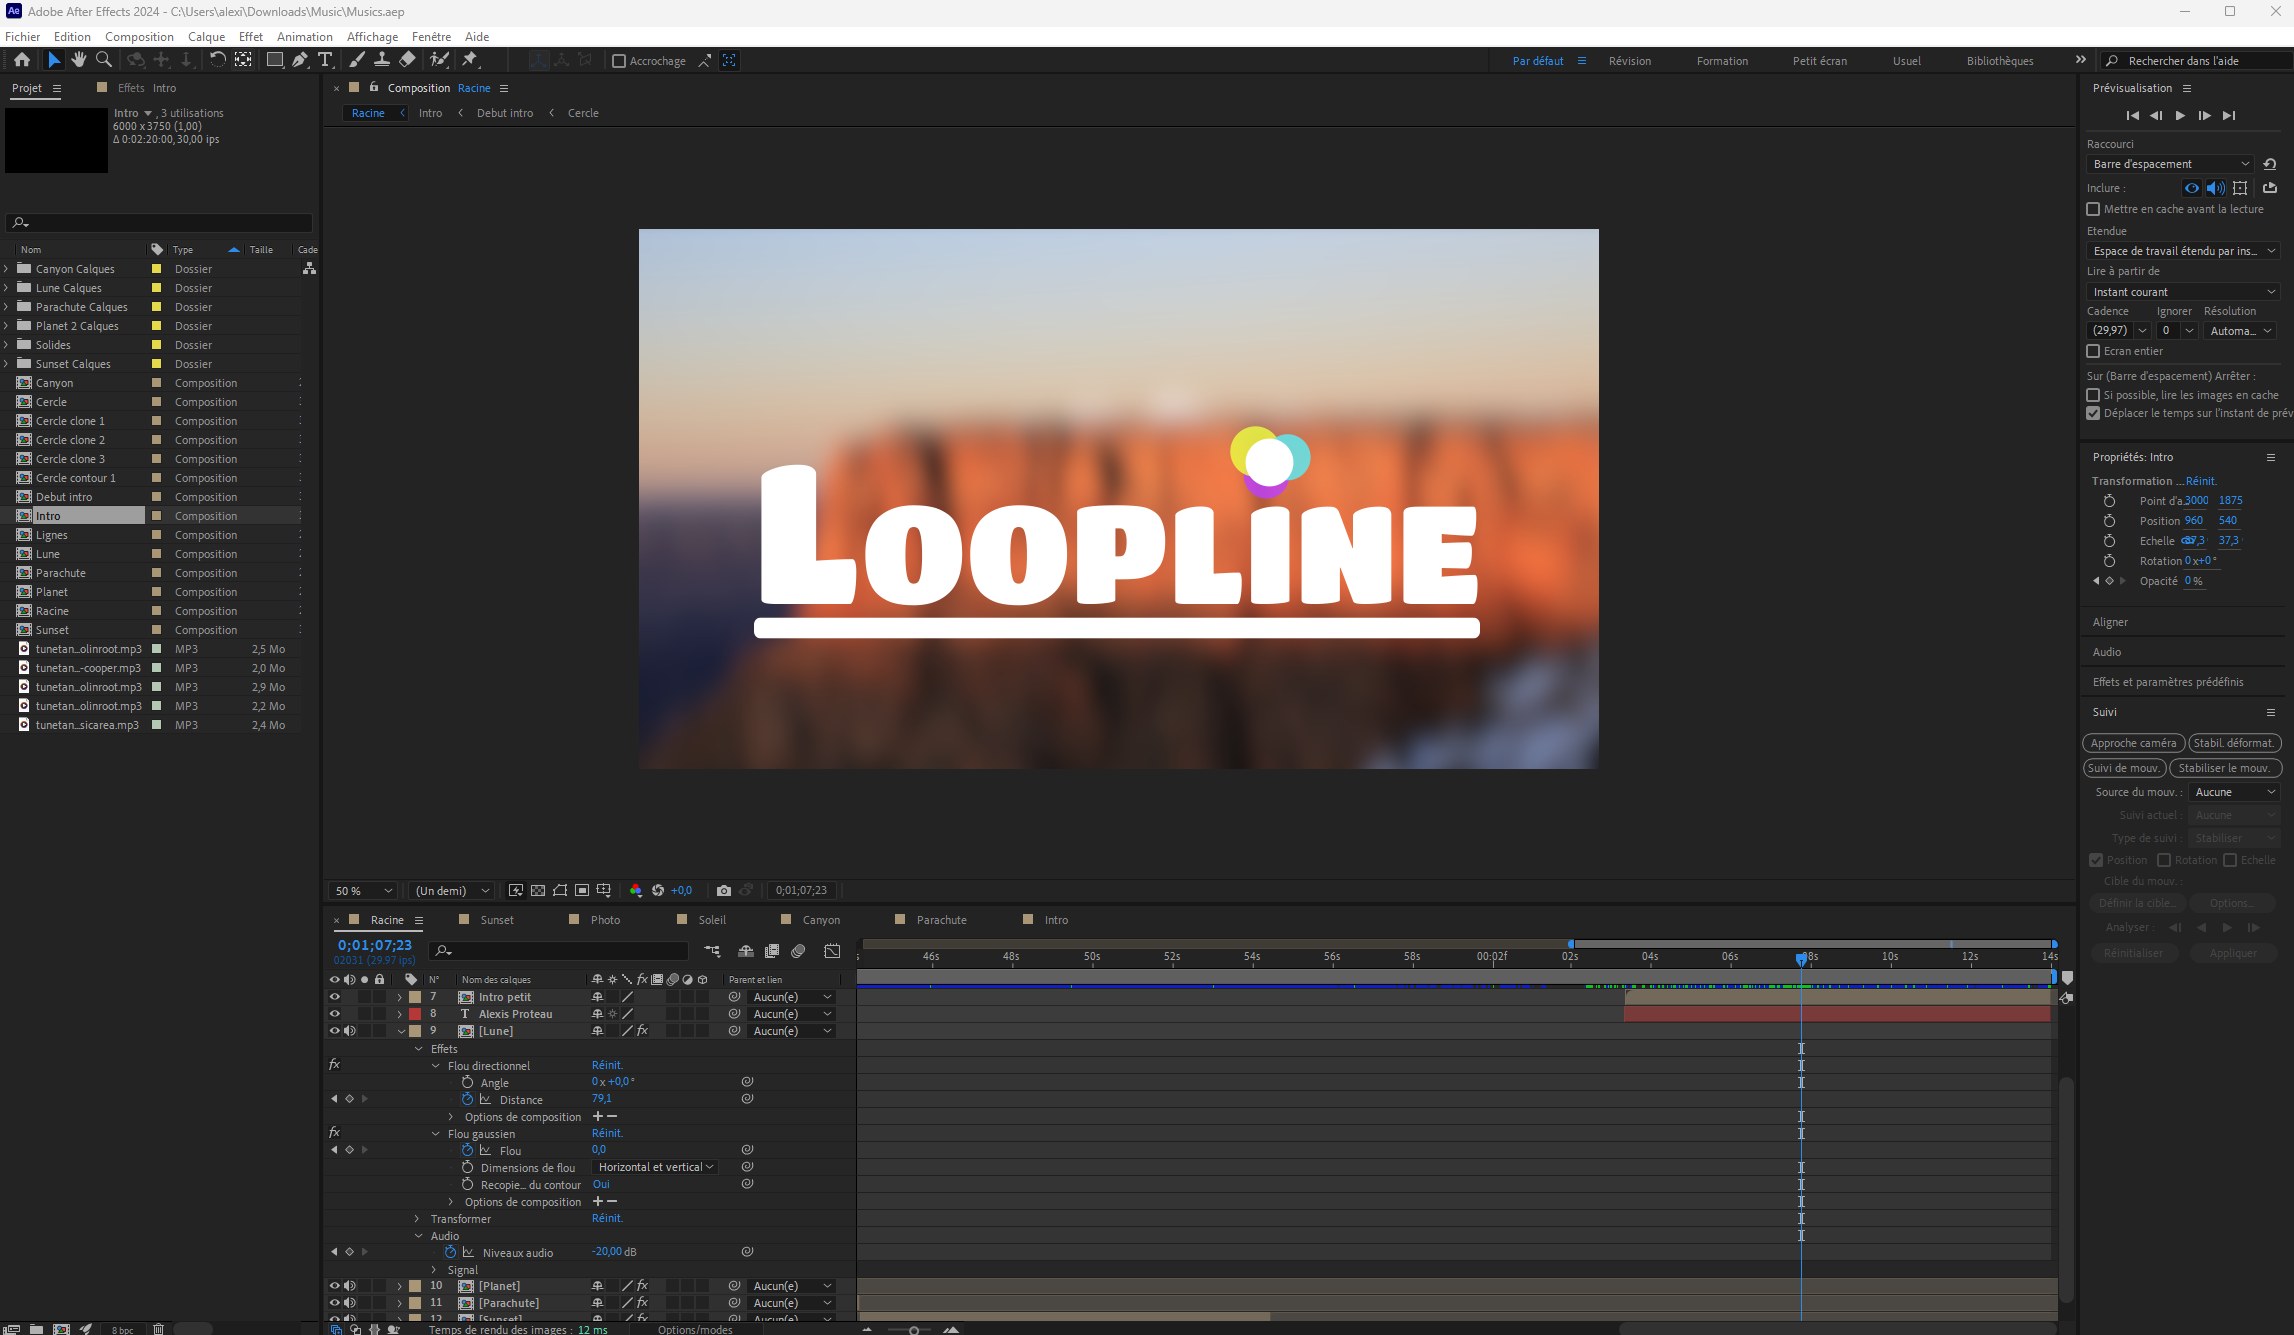
Task: Click the red label swatch of Alexis Proteau
Action: (414, 1014)
